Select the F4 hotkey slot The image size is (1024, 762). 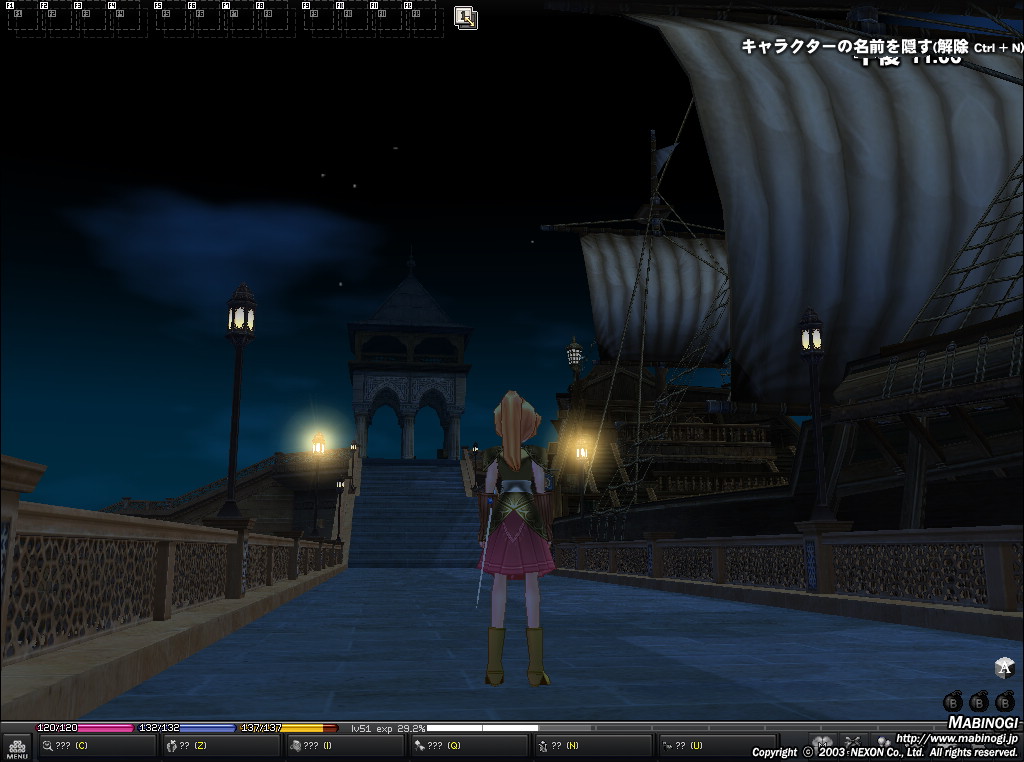point(124,16)
